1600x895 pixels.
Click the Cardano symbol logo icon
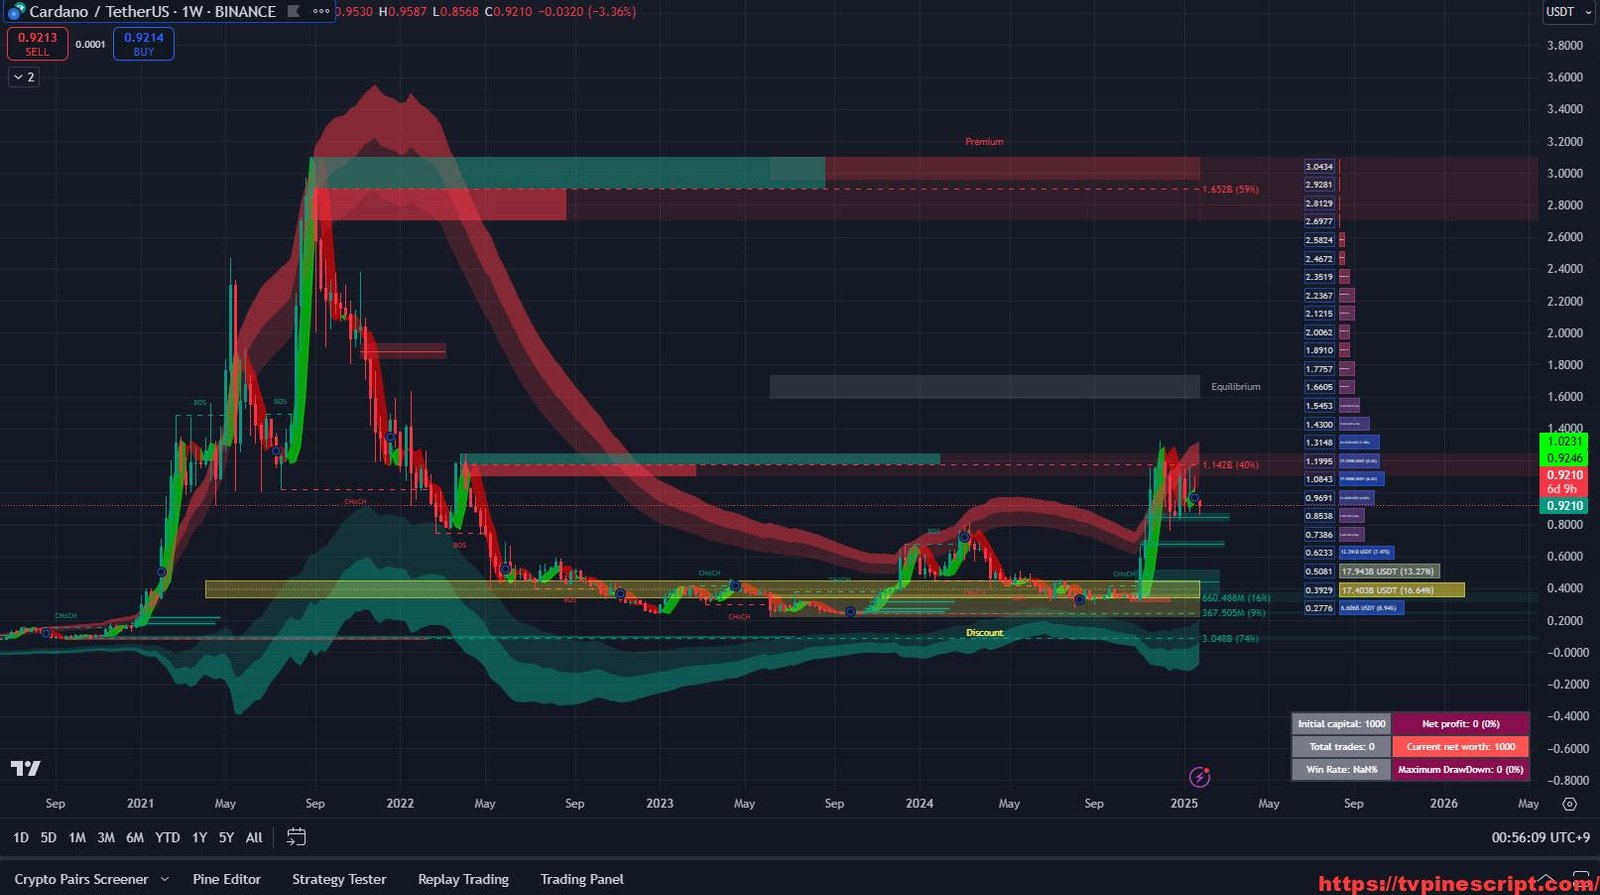15,12
